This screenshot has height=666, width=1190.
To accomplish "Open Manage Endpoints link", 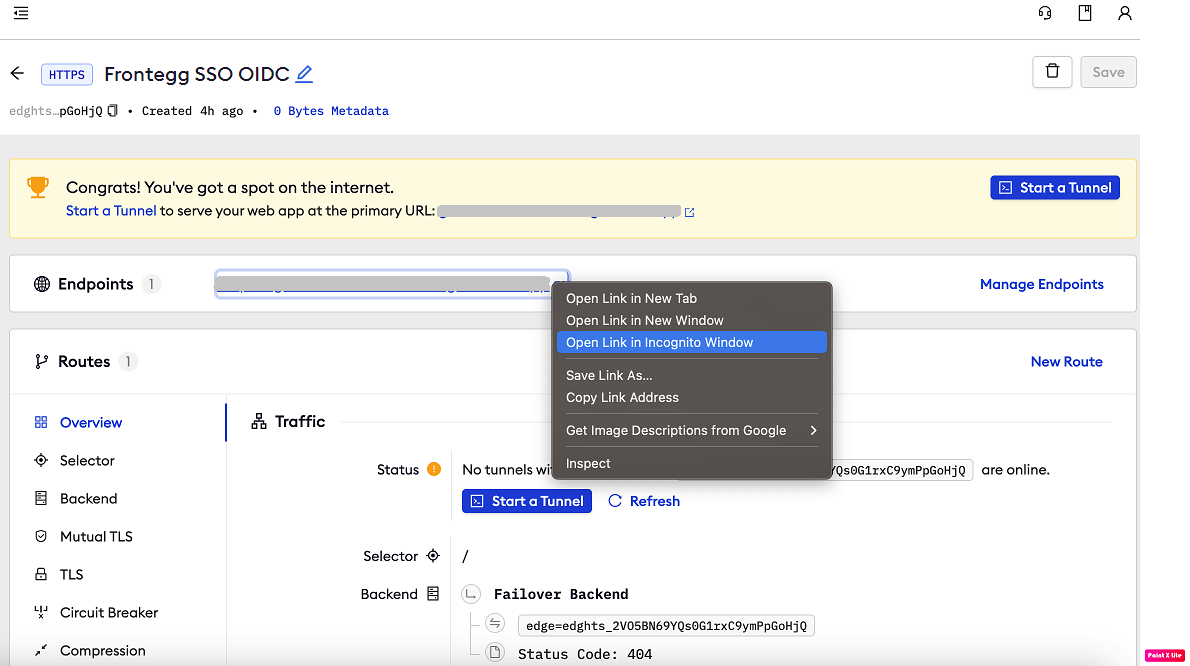I will pos(1041,284).
